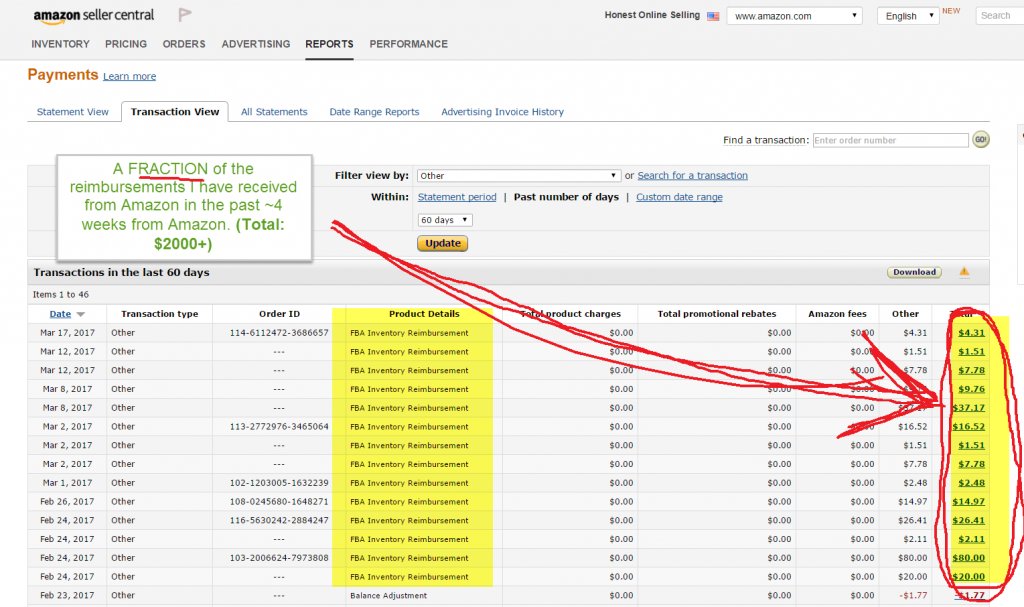Click Search for a transaction link
The height and width of the screenshot is (607, 1024).
click(x=692, y=175)
